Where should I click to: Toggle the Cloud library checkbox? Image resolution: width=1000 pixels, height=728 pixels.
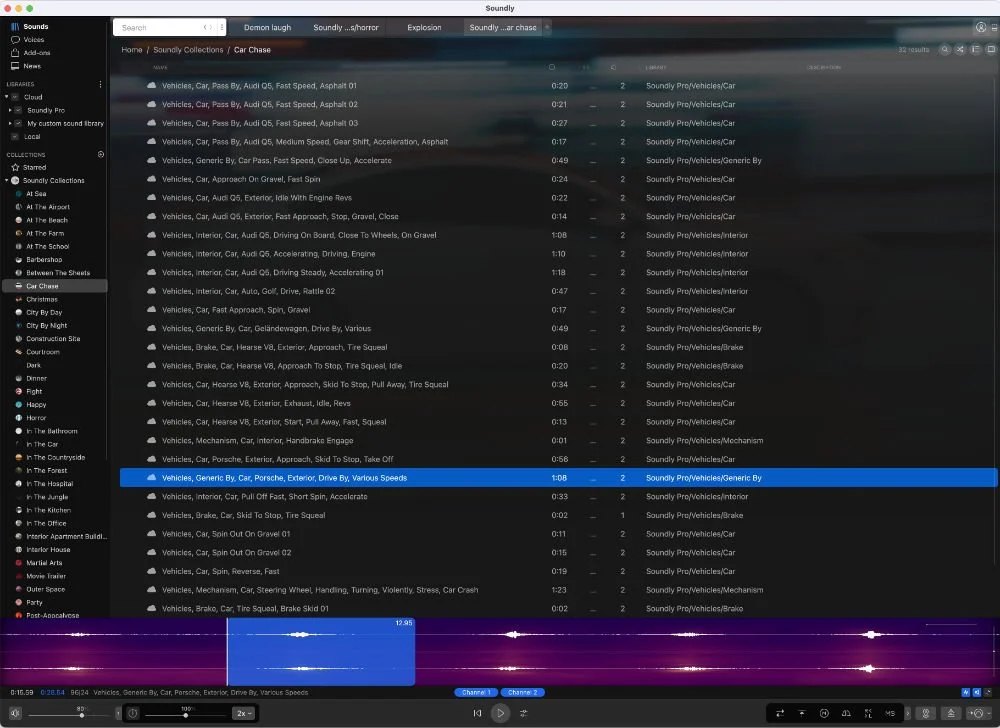(15, 97)
